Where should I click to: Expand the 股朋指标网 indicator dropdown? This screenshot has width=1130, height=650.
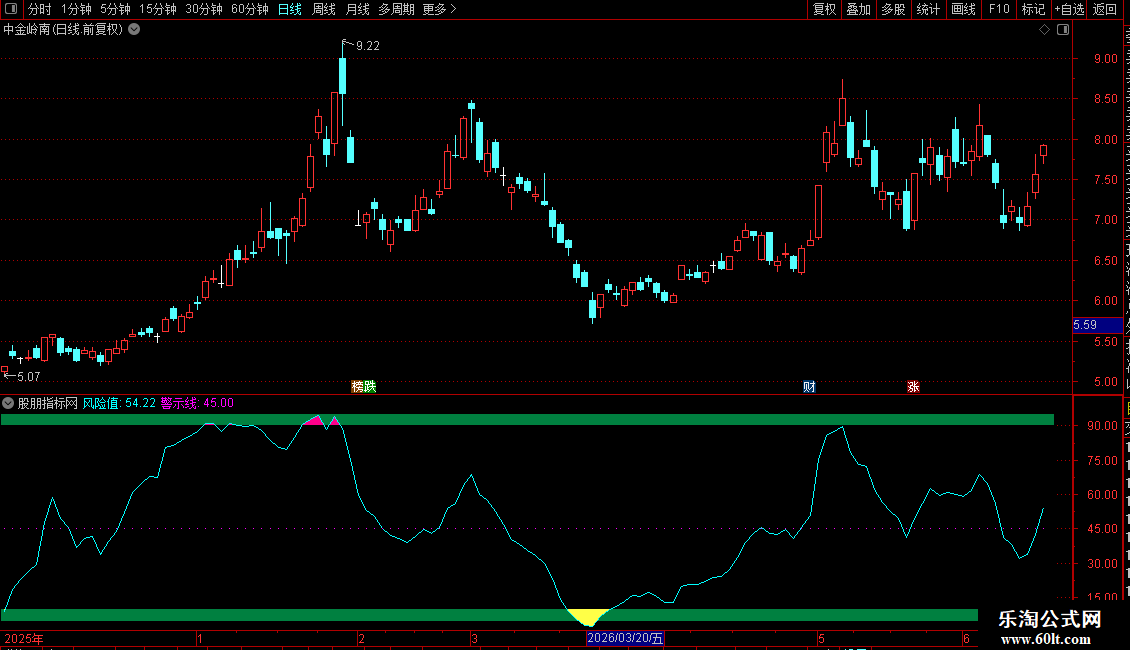[8, 403]
